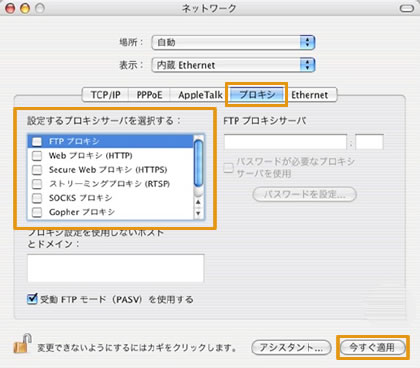Select the Web プロキシ (HTTP) list row text
Viewport: 420px width, 368px height.
[x=91, y=156]
